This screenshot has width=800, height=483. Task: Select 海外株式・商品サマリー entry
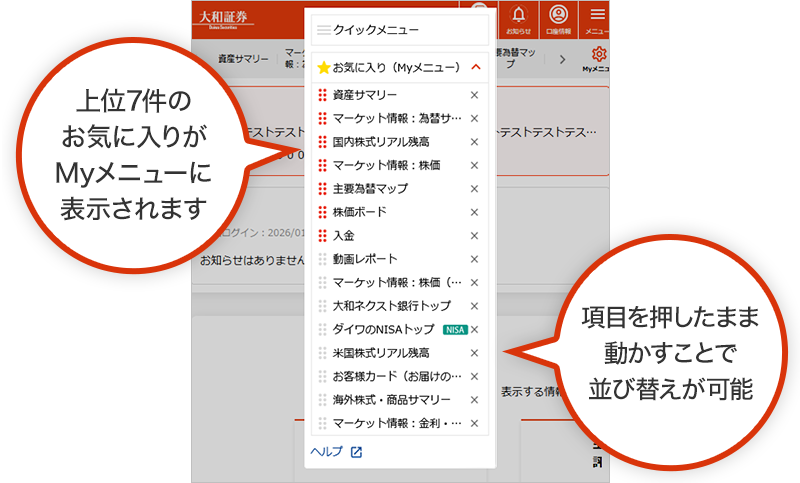click(x=392, y=400)
